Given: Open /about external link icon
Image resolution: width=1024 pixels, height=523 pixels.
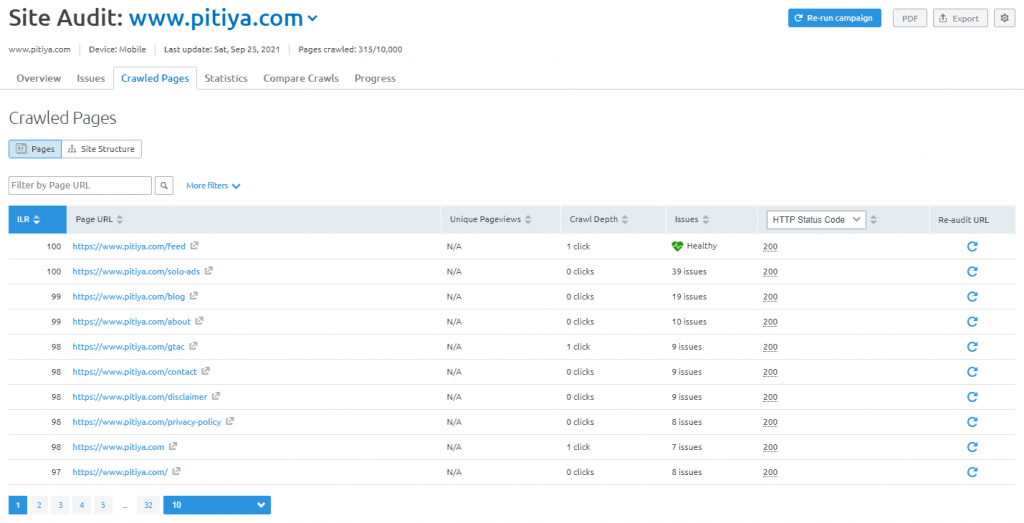Looking at the screenshot, I should (199, 321).
